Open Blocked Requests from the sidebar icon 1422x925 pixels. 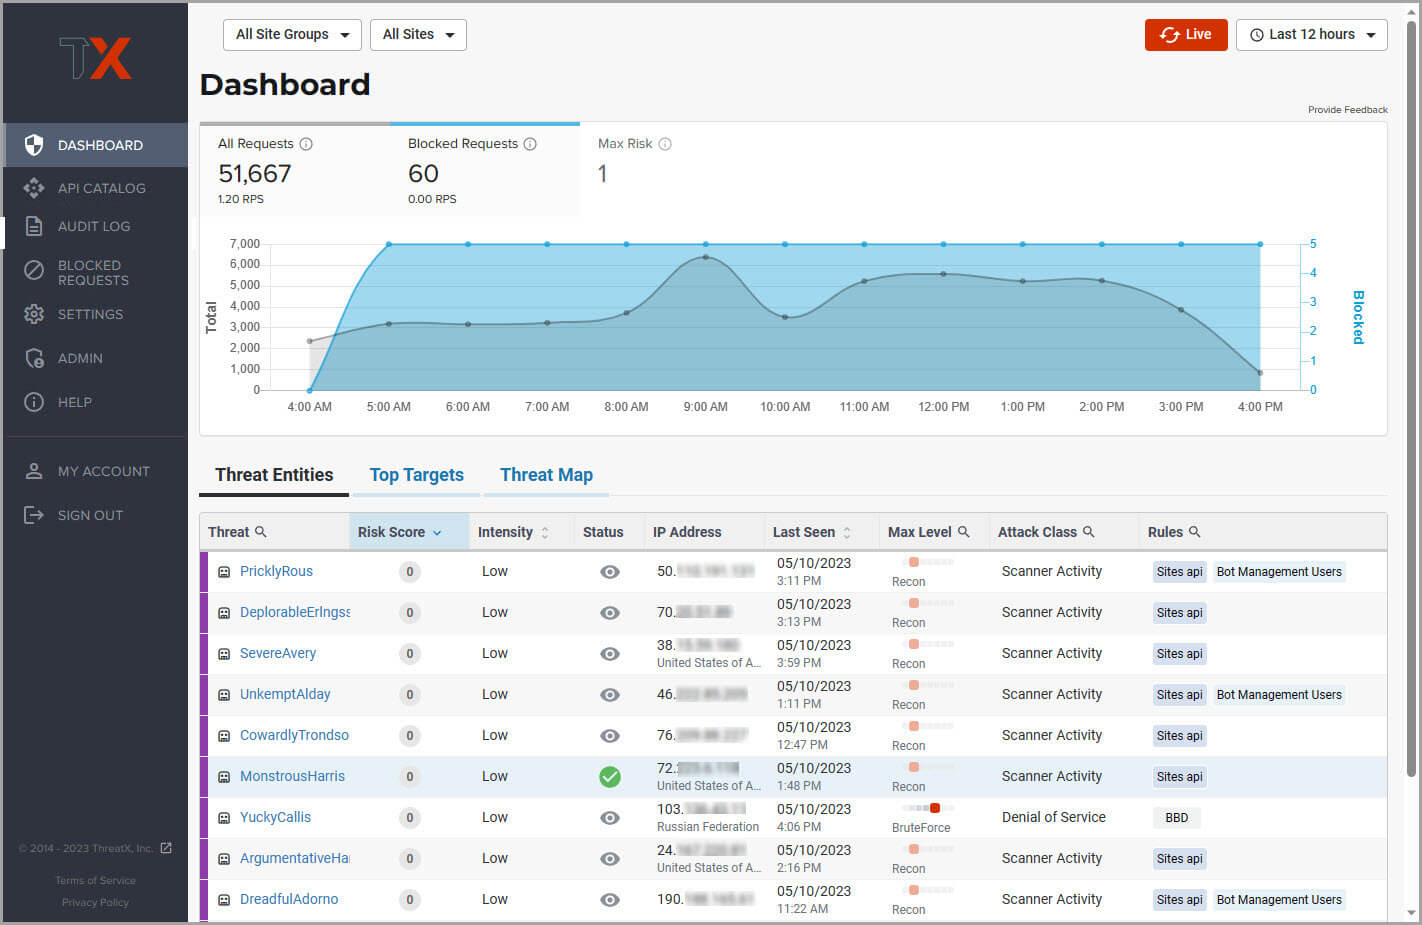point(34,271)
